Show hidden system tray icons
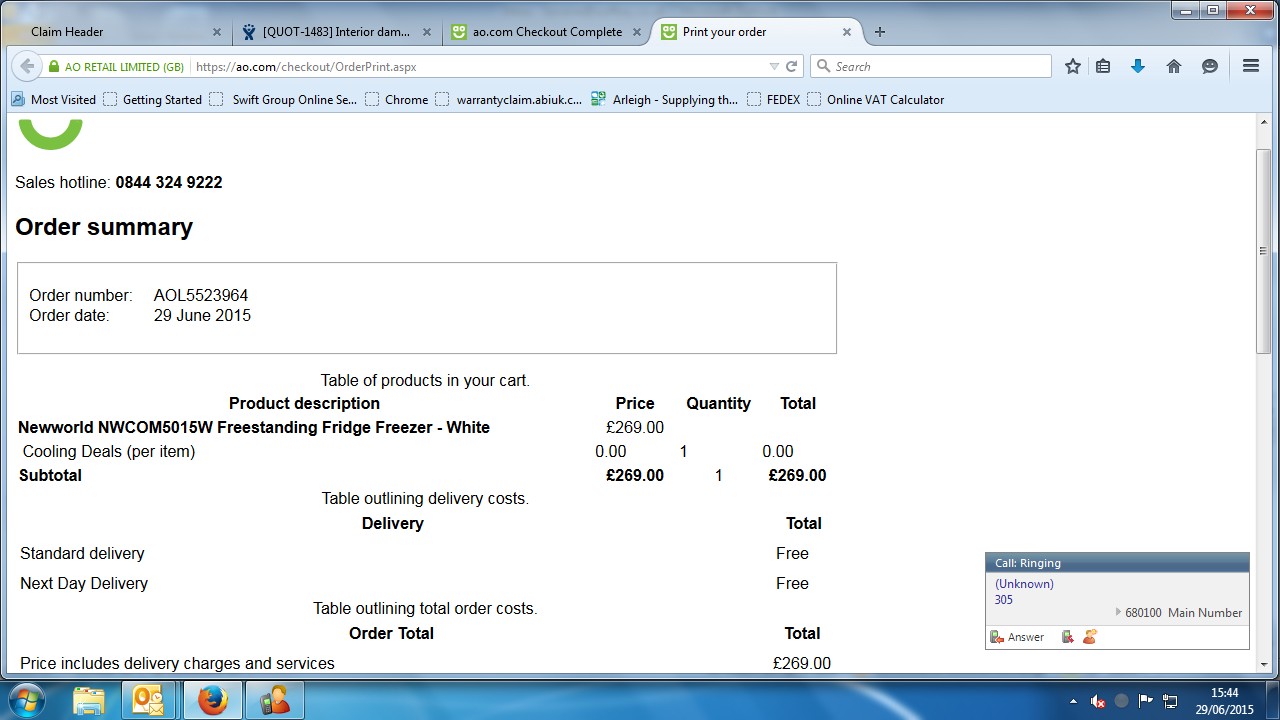 tap(1074, 701)
